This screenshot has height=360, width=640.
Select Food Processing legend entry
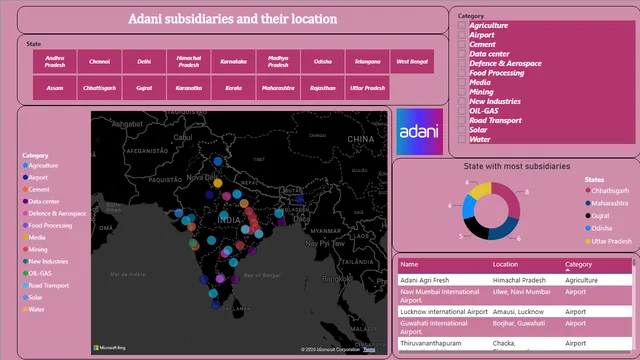click(x=47, y=225)
